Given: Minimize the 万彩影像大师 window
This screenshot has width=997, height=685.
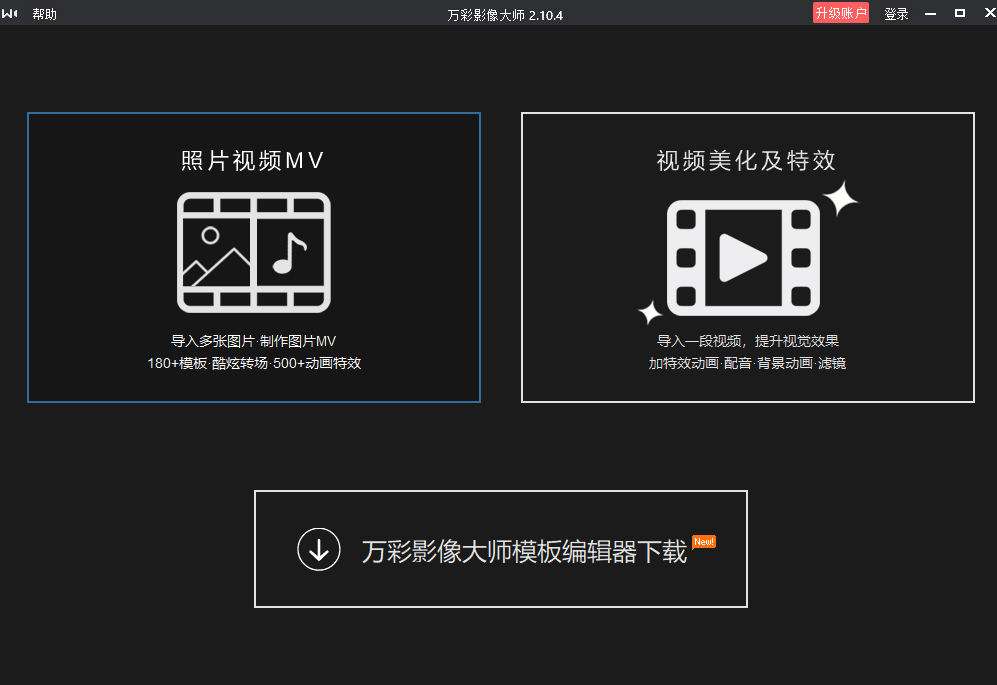Looking at the screenshot, I should click(930, 13).
